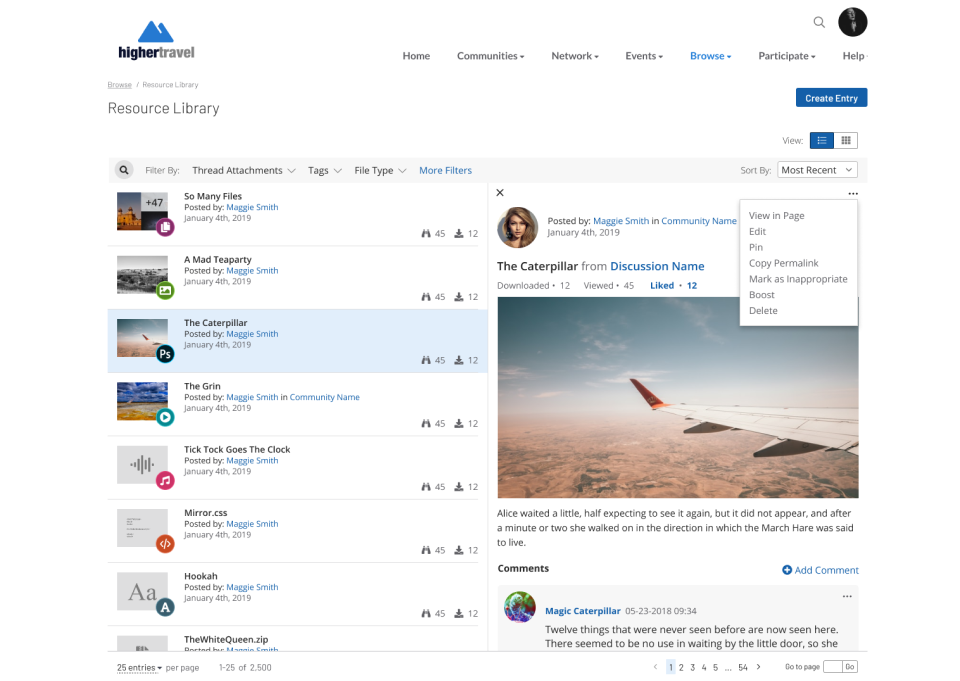This screenshot has width=960, height=681.
Task: Open the File Type filter dropdown
Action: (380, 170)
